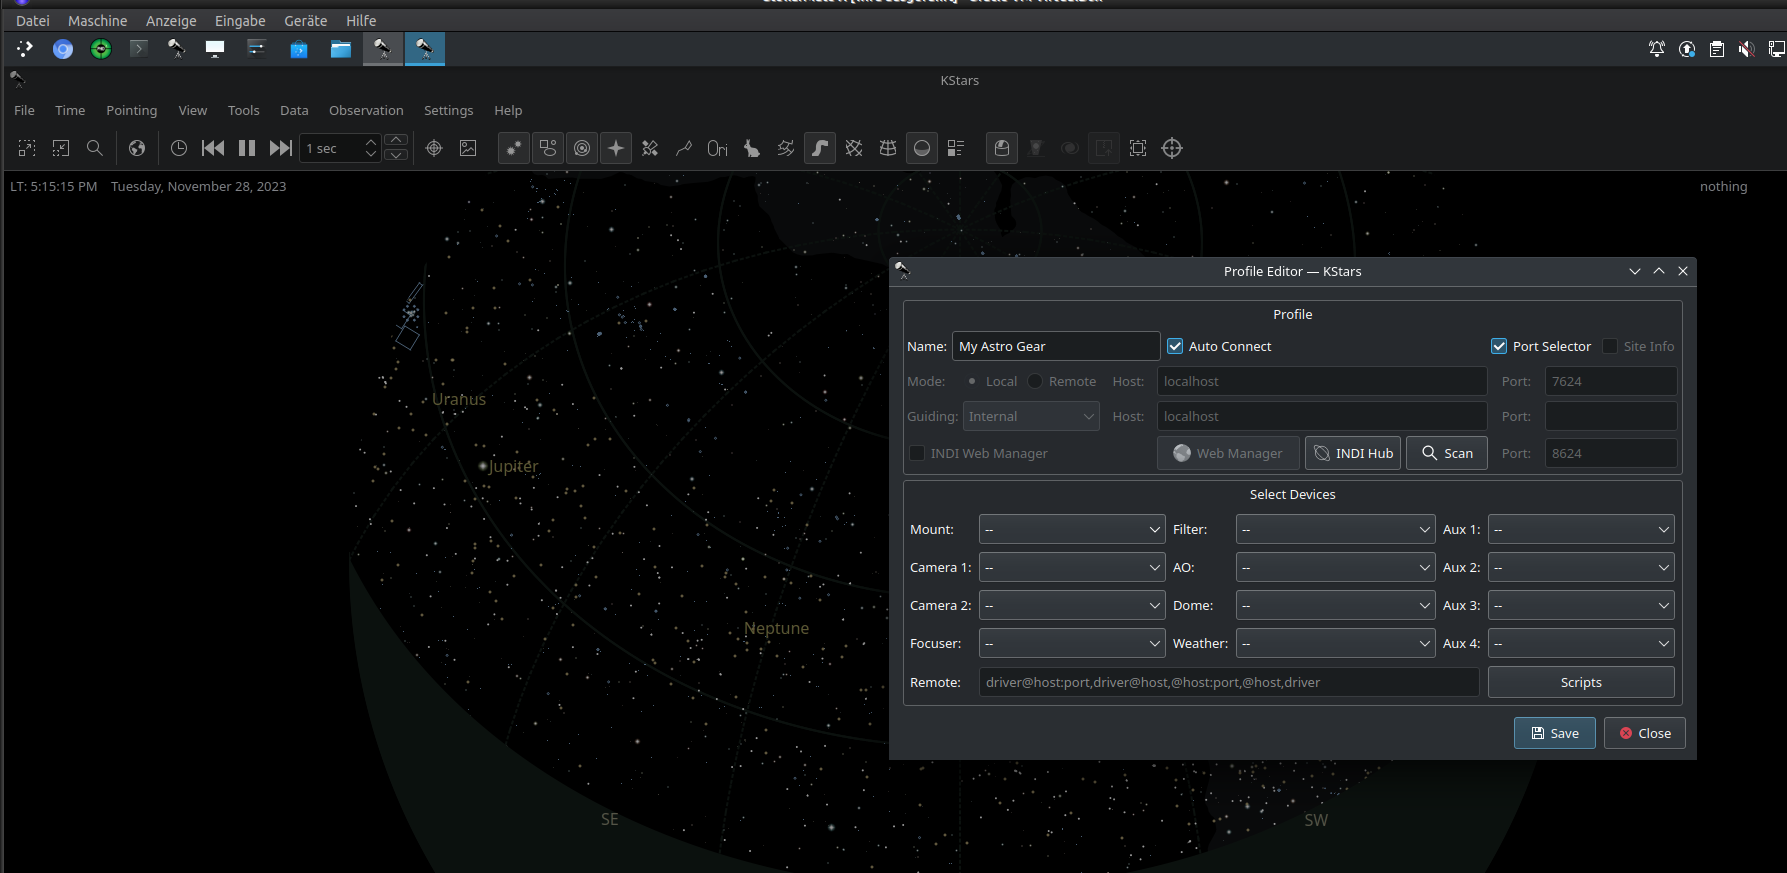
Task: Zoom out of the sky map
Action: pos(61,148)
